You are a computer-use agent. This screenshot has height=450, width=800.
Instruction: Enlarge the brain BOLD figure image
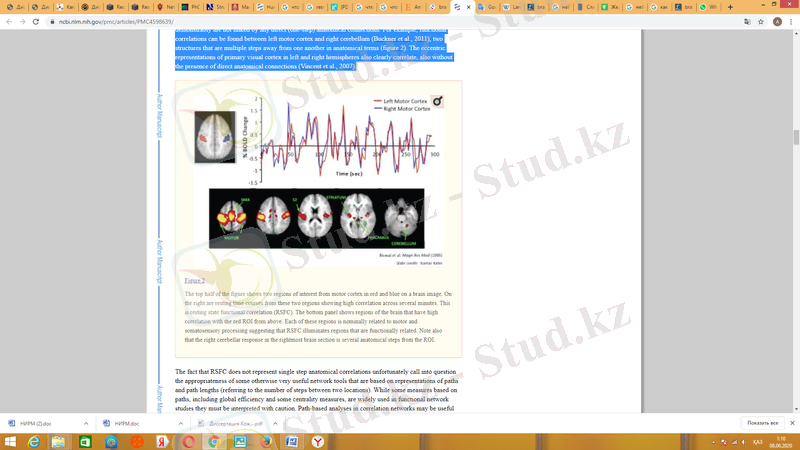[318, 172]
